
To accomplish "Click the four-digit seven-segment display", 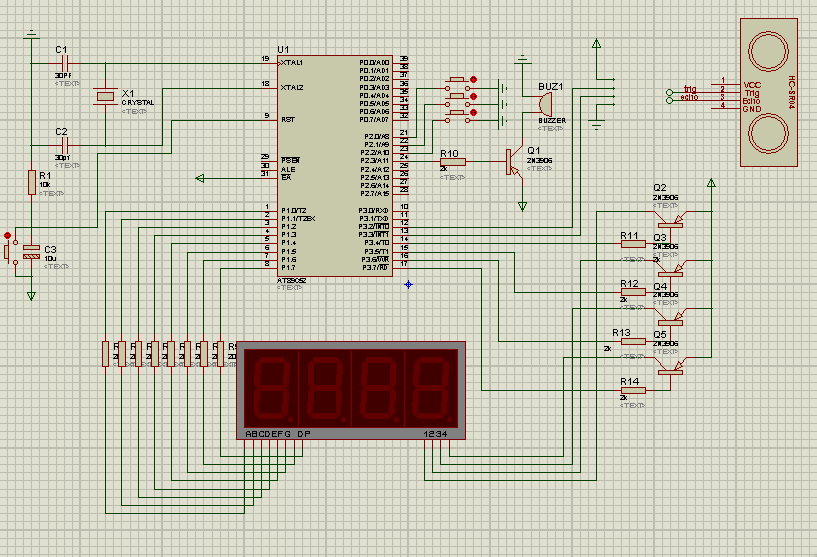I will click(x=351, y=390).
